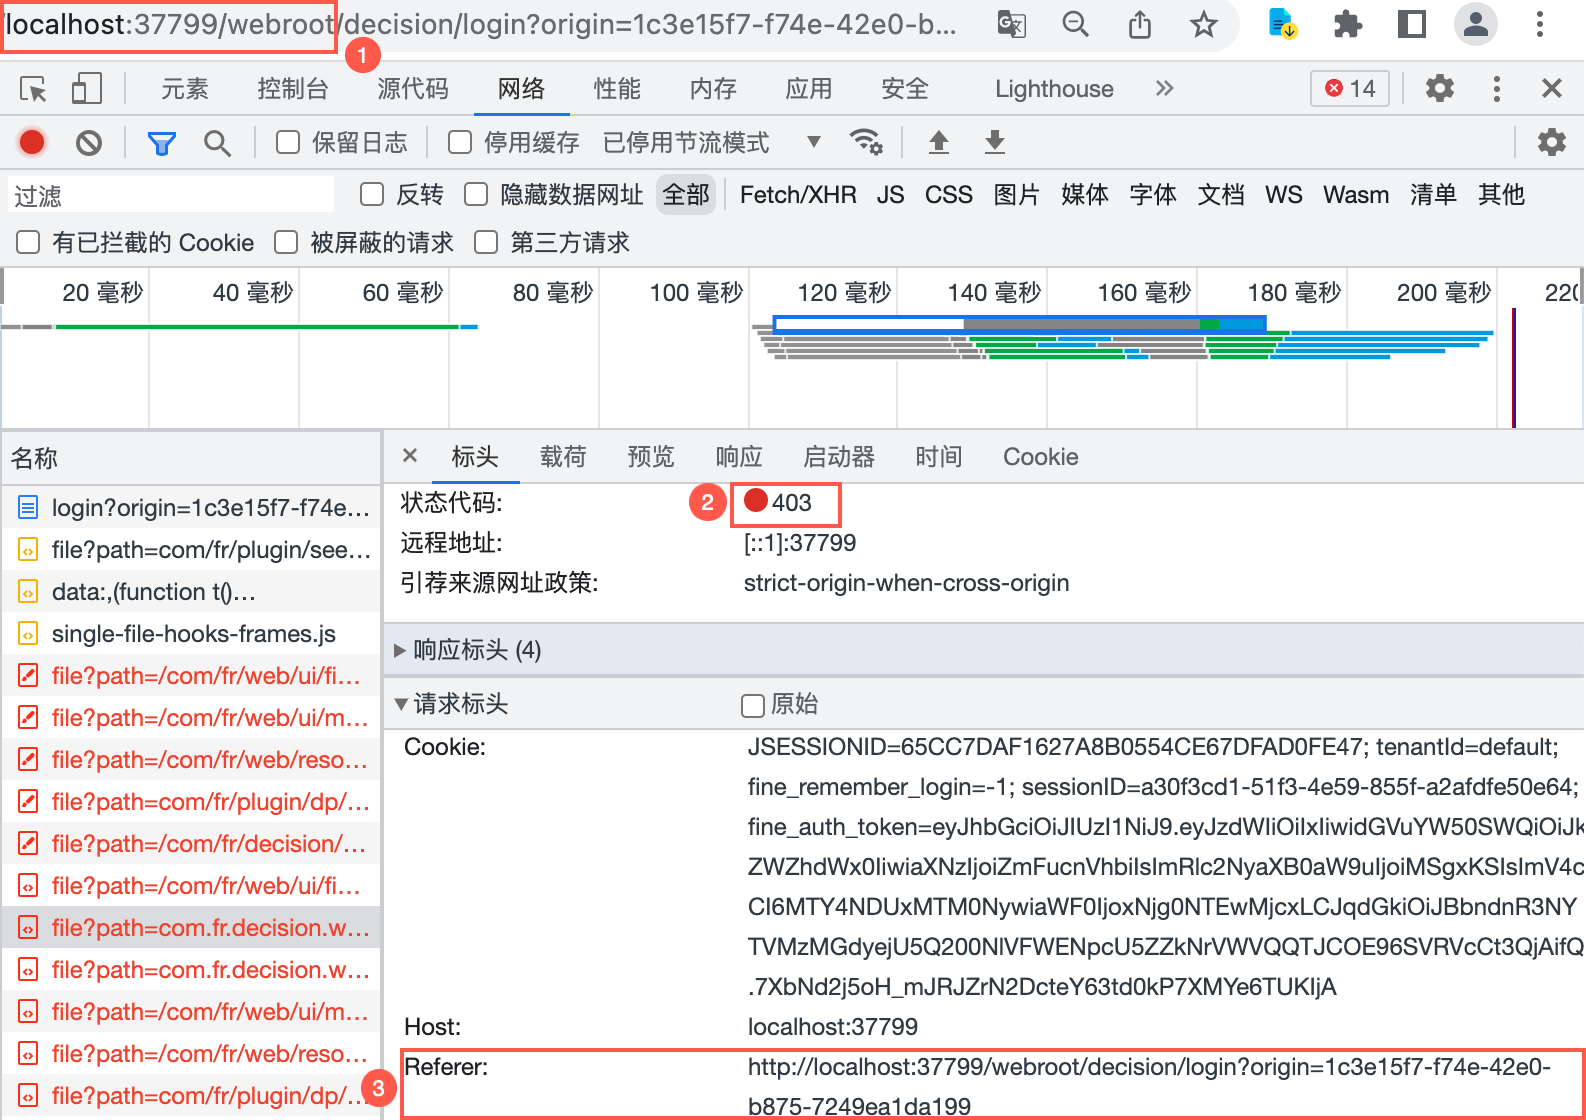Click the export HAR download arrow
This screenshot has height=1120, width=1586.
tap(994, 142)
